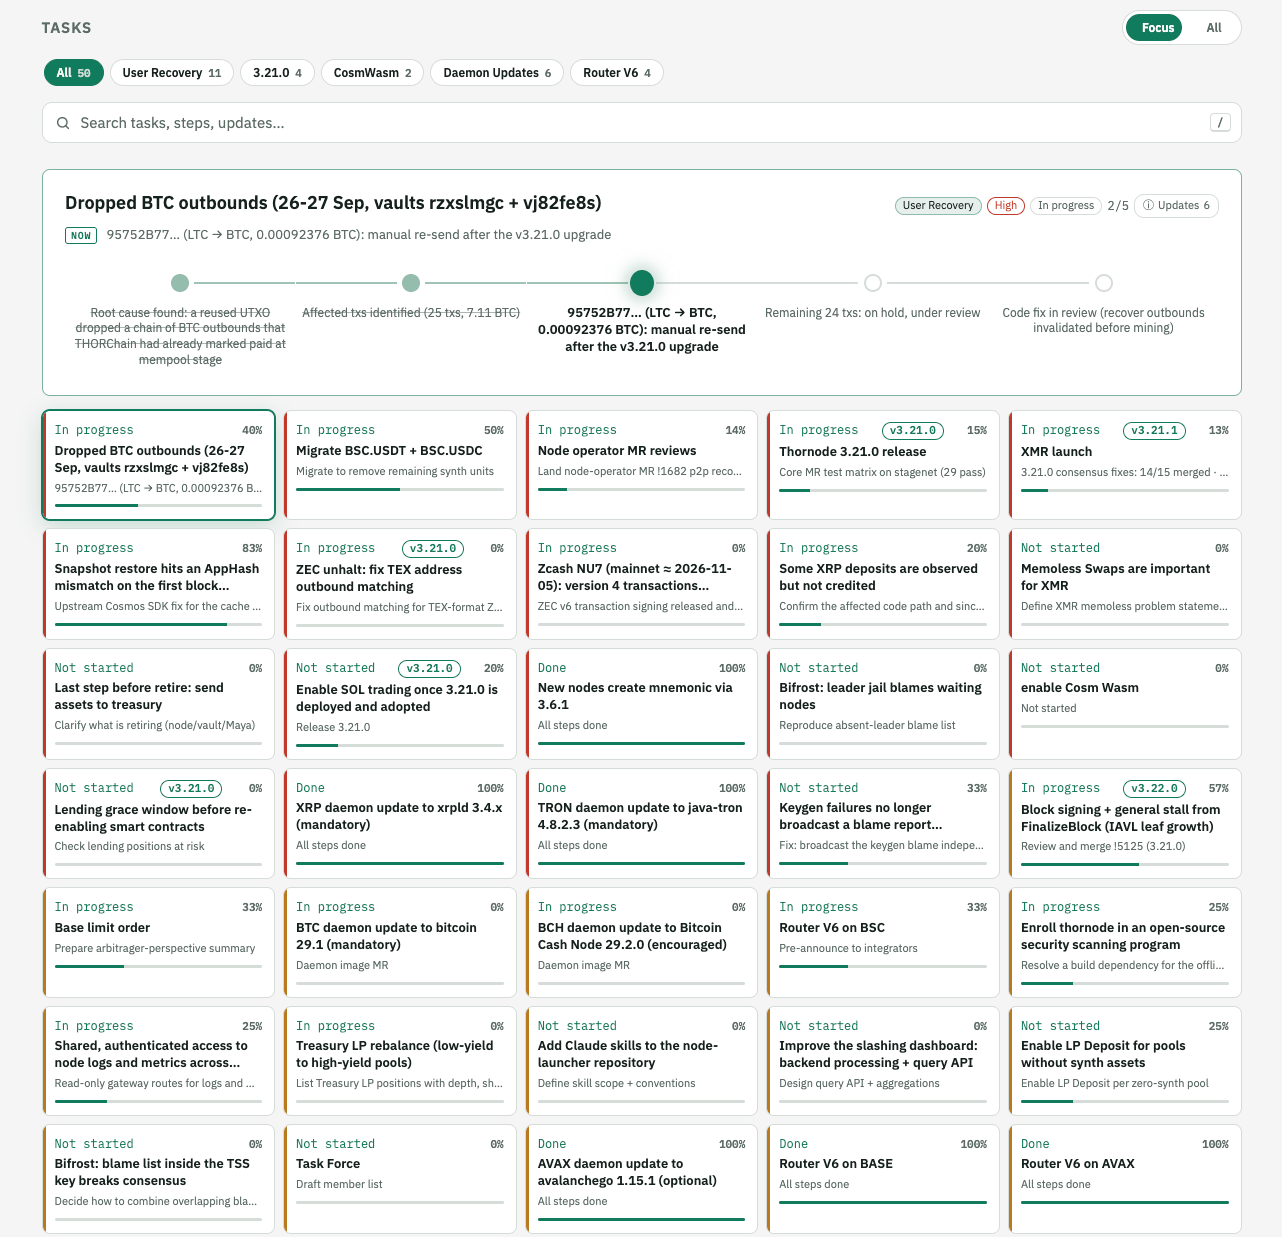
Task: Click the slash shortcut badge in search bar
Action: pos(1220,123)
